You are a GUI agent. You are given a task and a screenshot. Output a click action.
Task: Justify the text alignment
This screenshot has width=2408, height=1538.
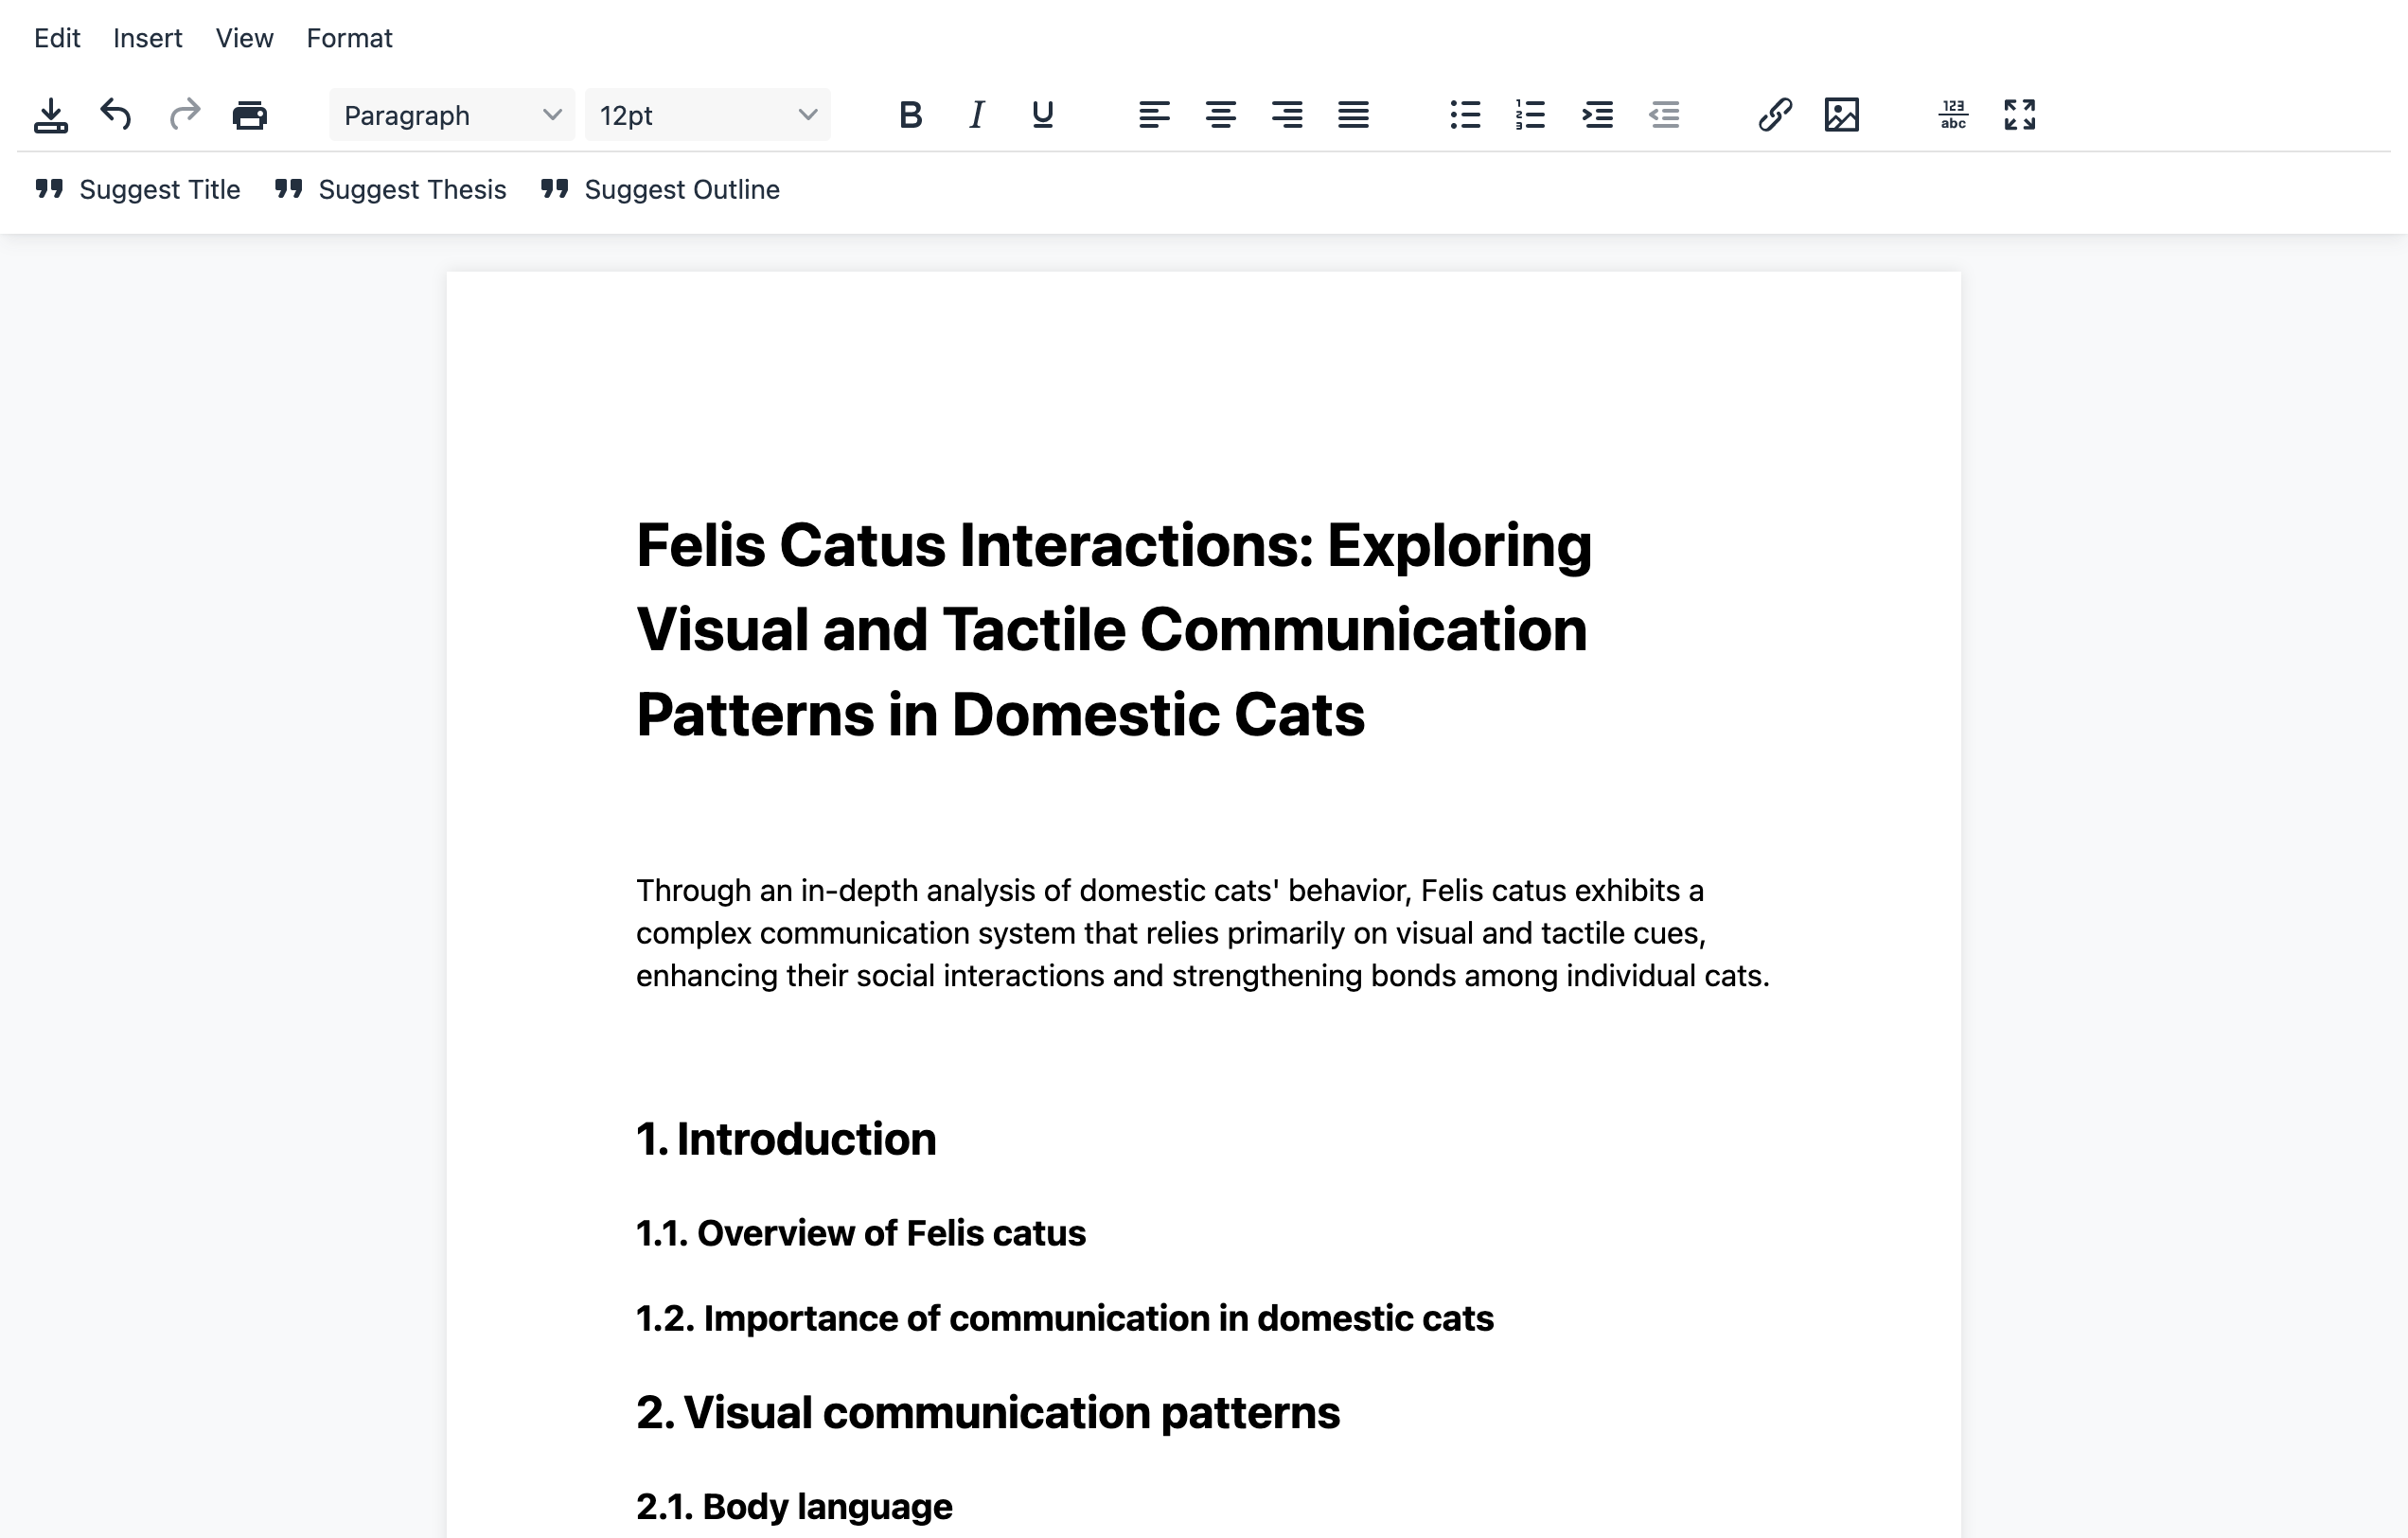[1353, 115]
